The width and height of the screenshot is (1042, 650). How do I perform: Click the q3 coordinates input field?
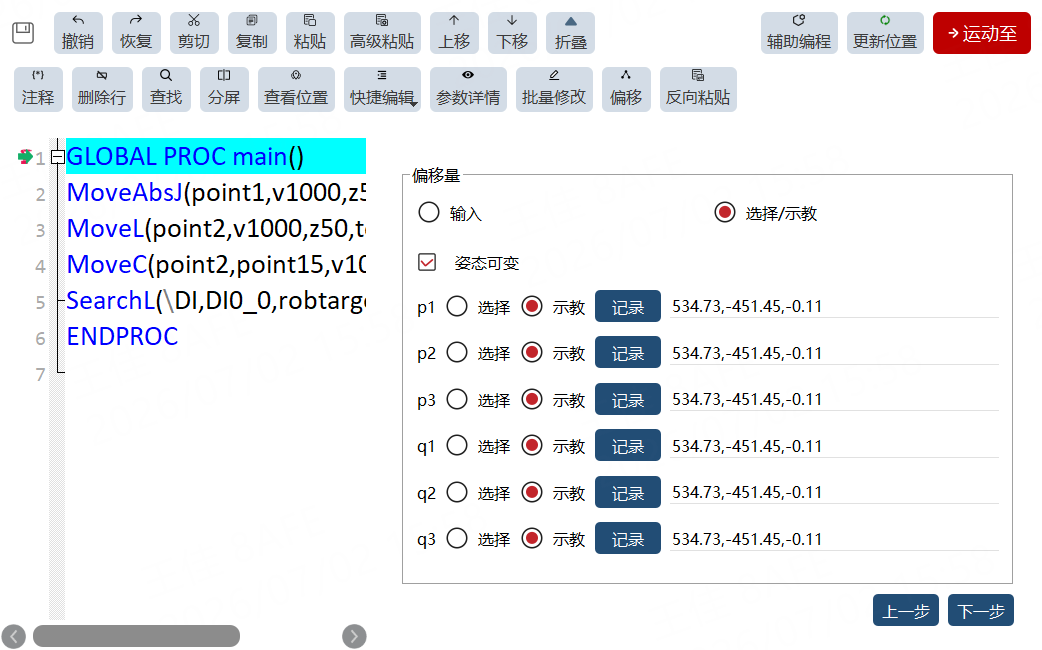tap(834, 539)
